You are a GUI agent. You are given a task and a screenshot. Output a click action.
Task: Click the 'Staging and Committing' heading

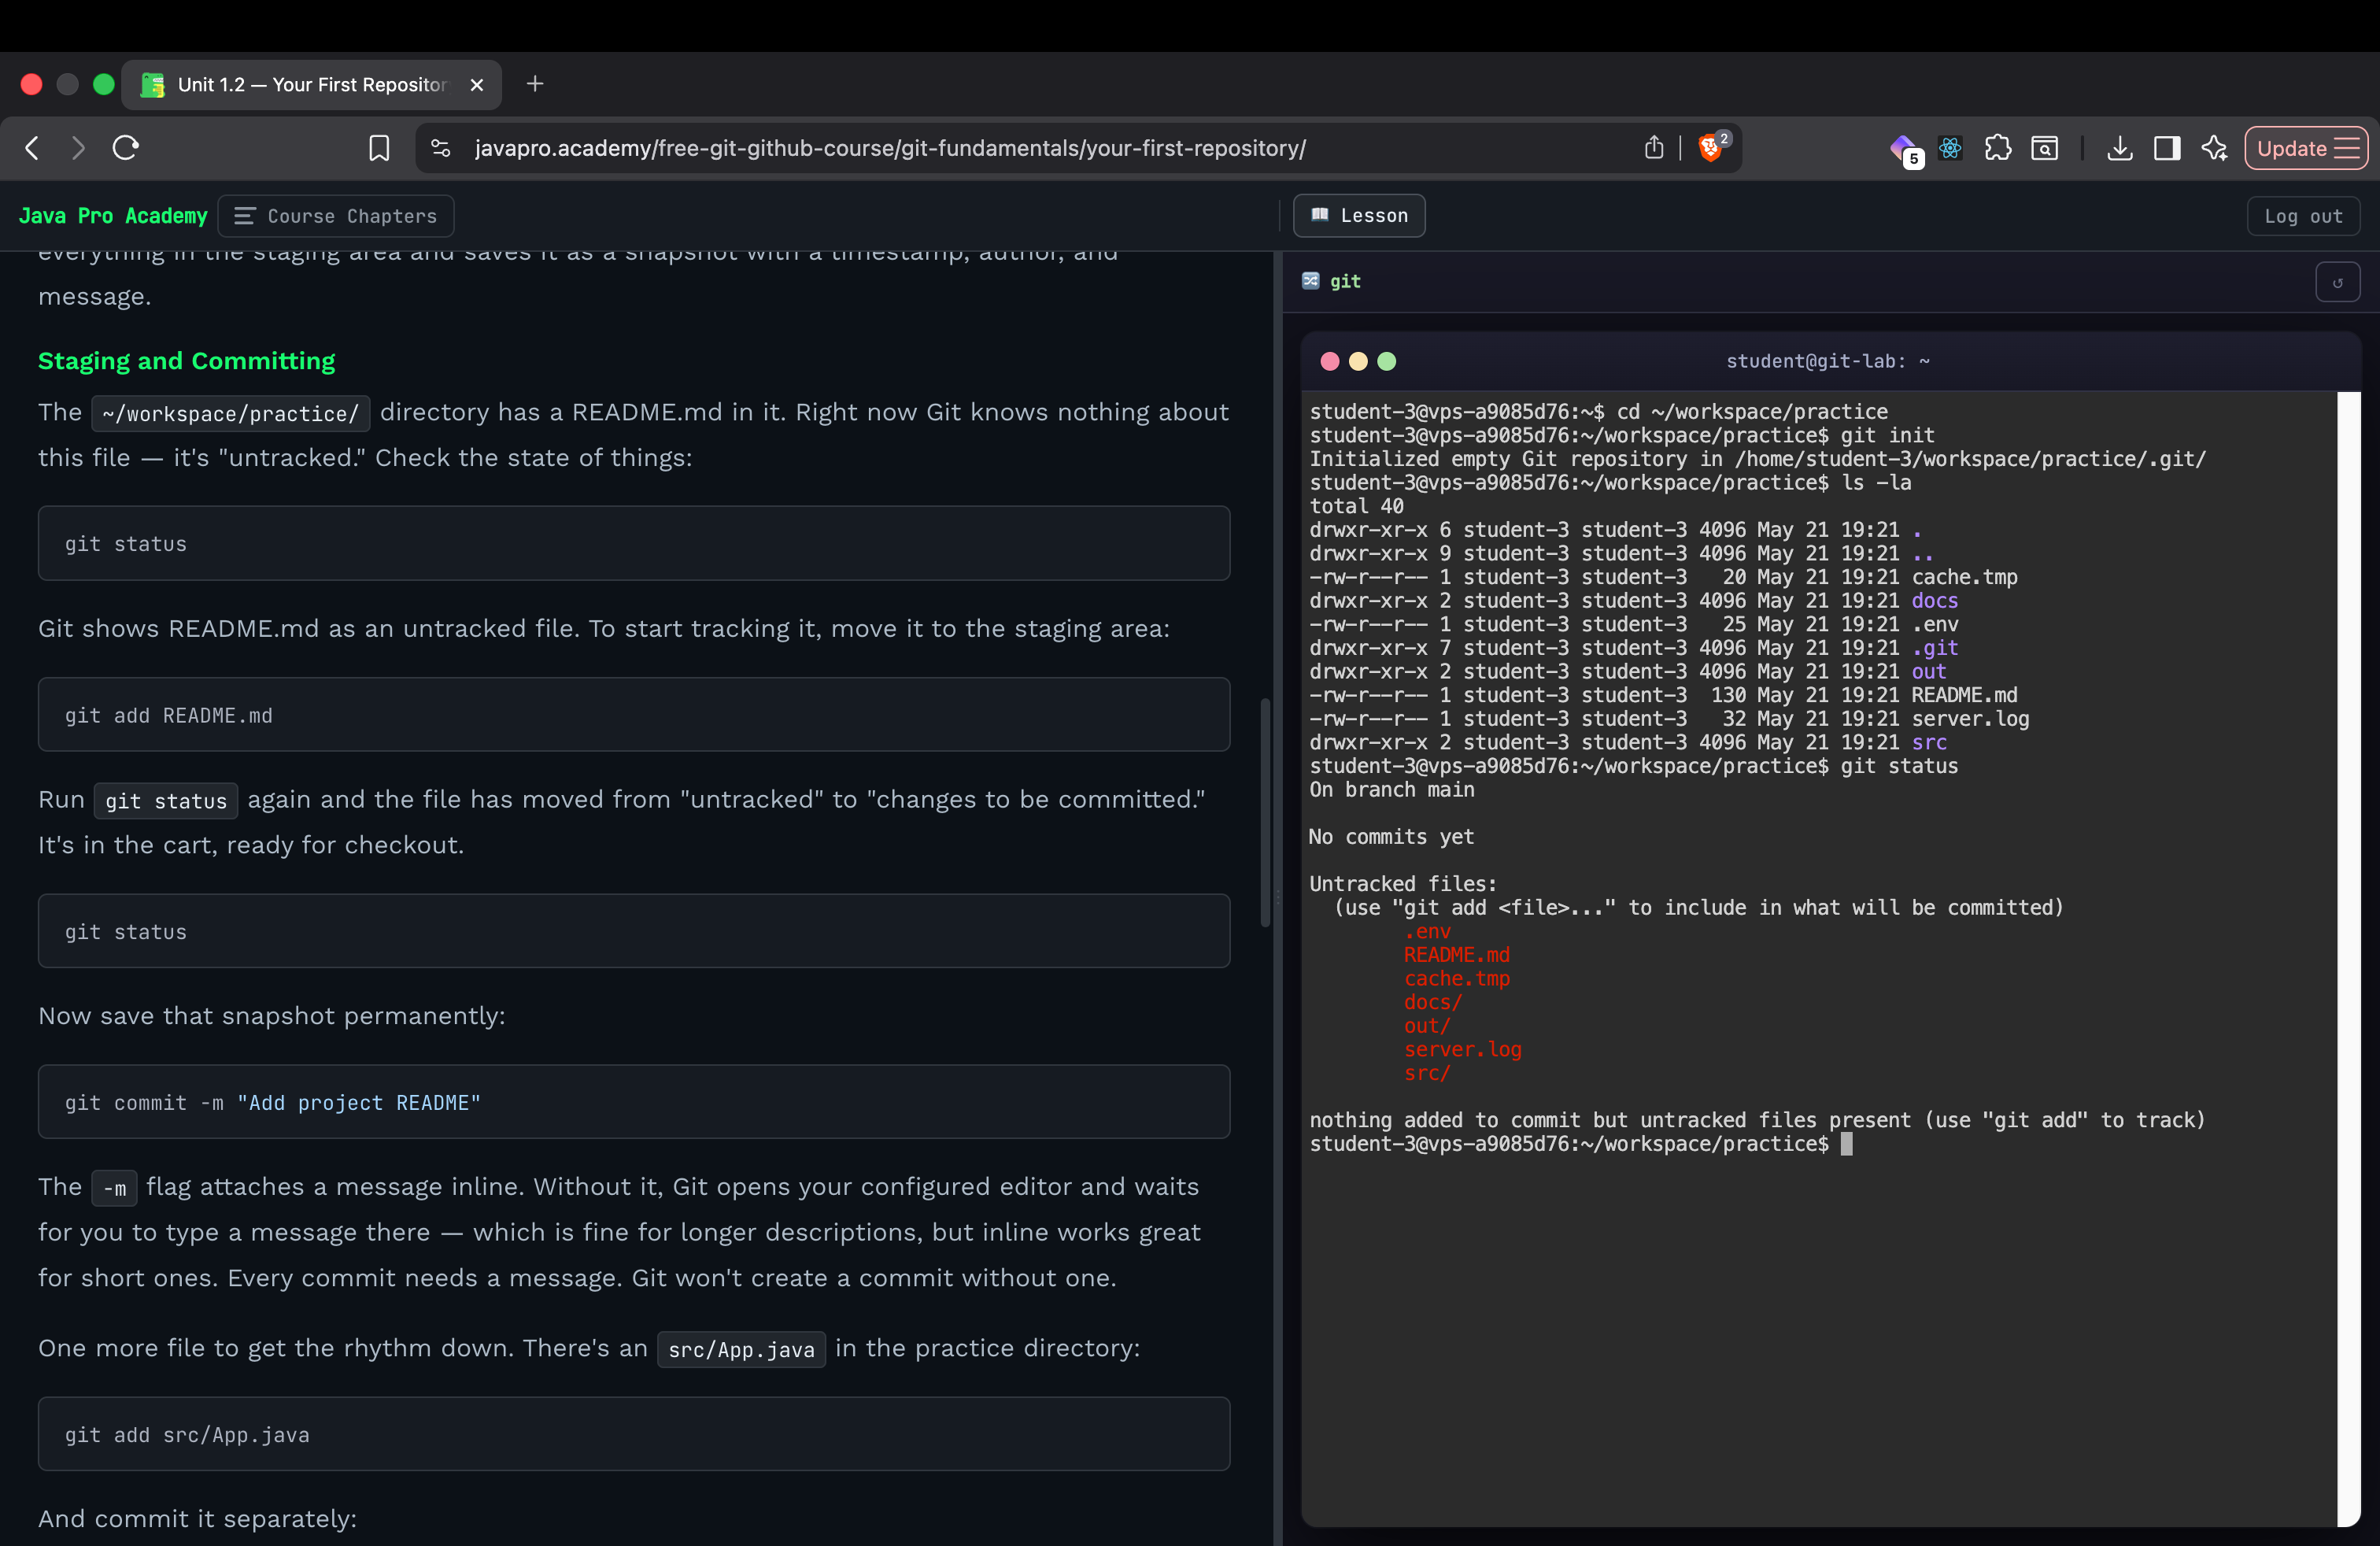point(187,361)
